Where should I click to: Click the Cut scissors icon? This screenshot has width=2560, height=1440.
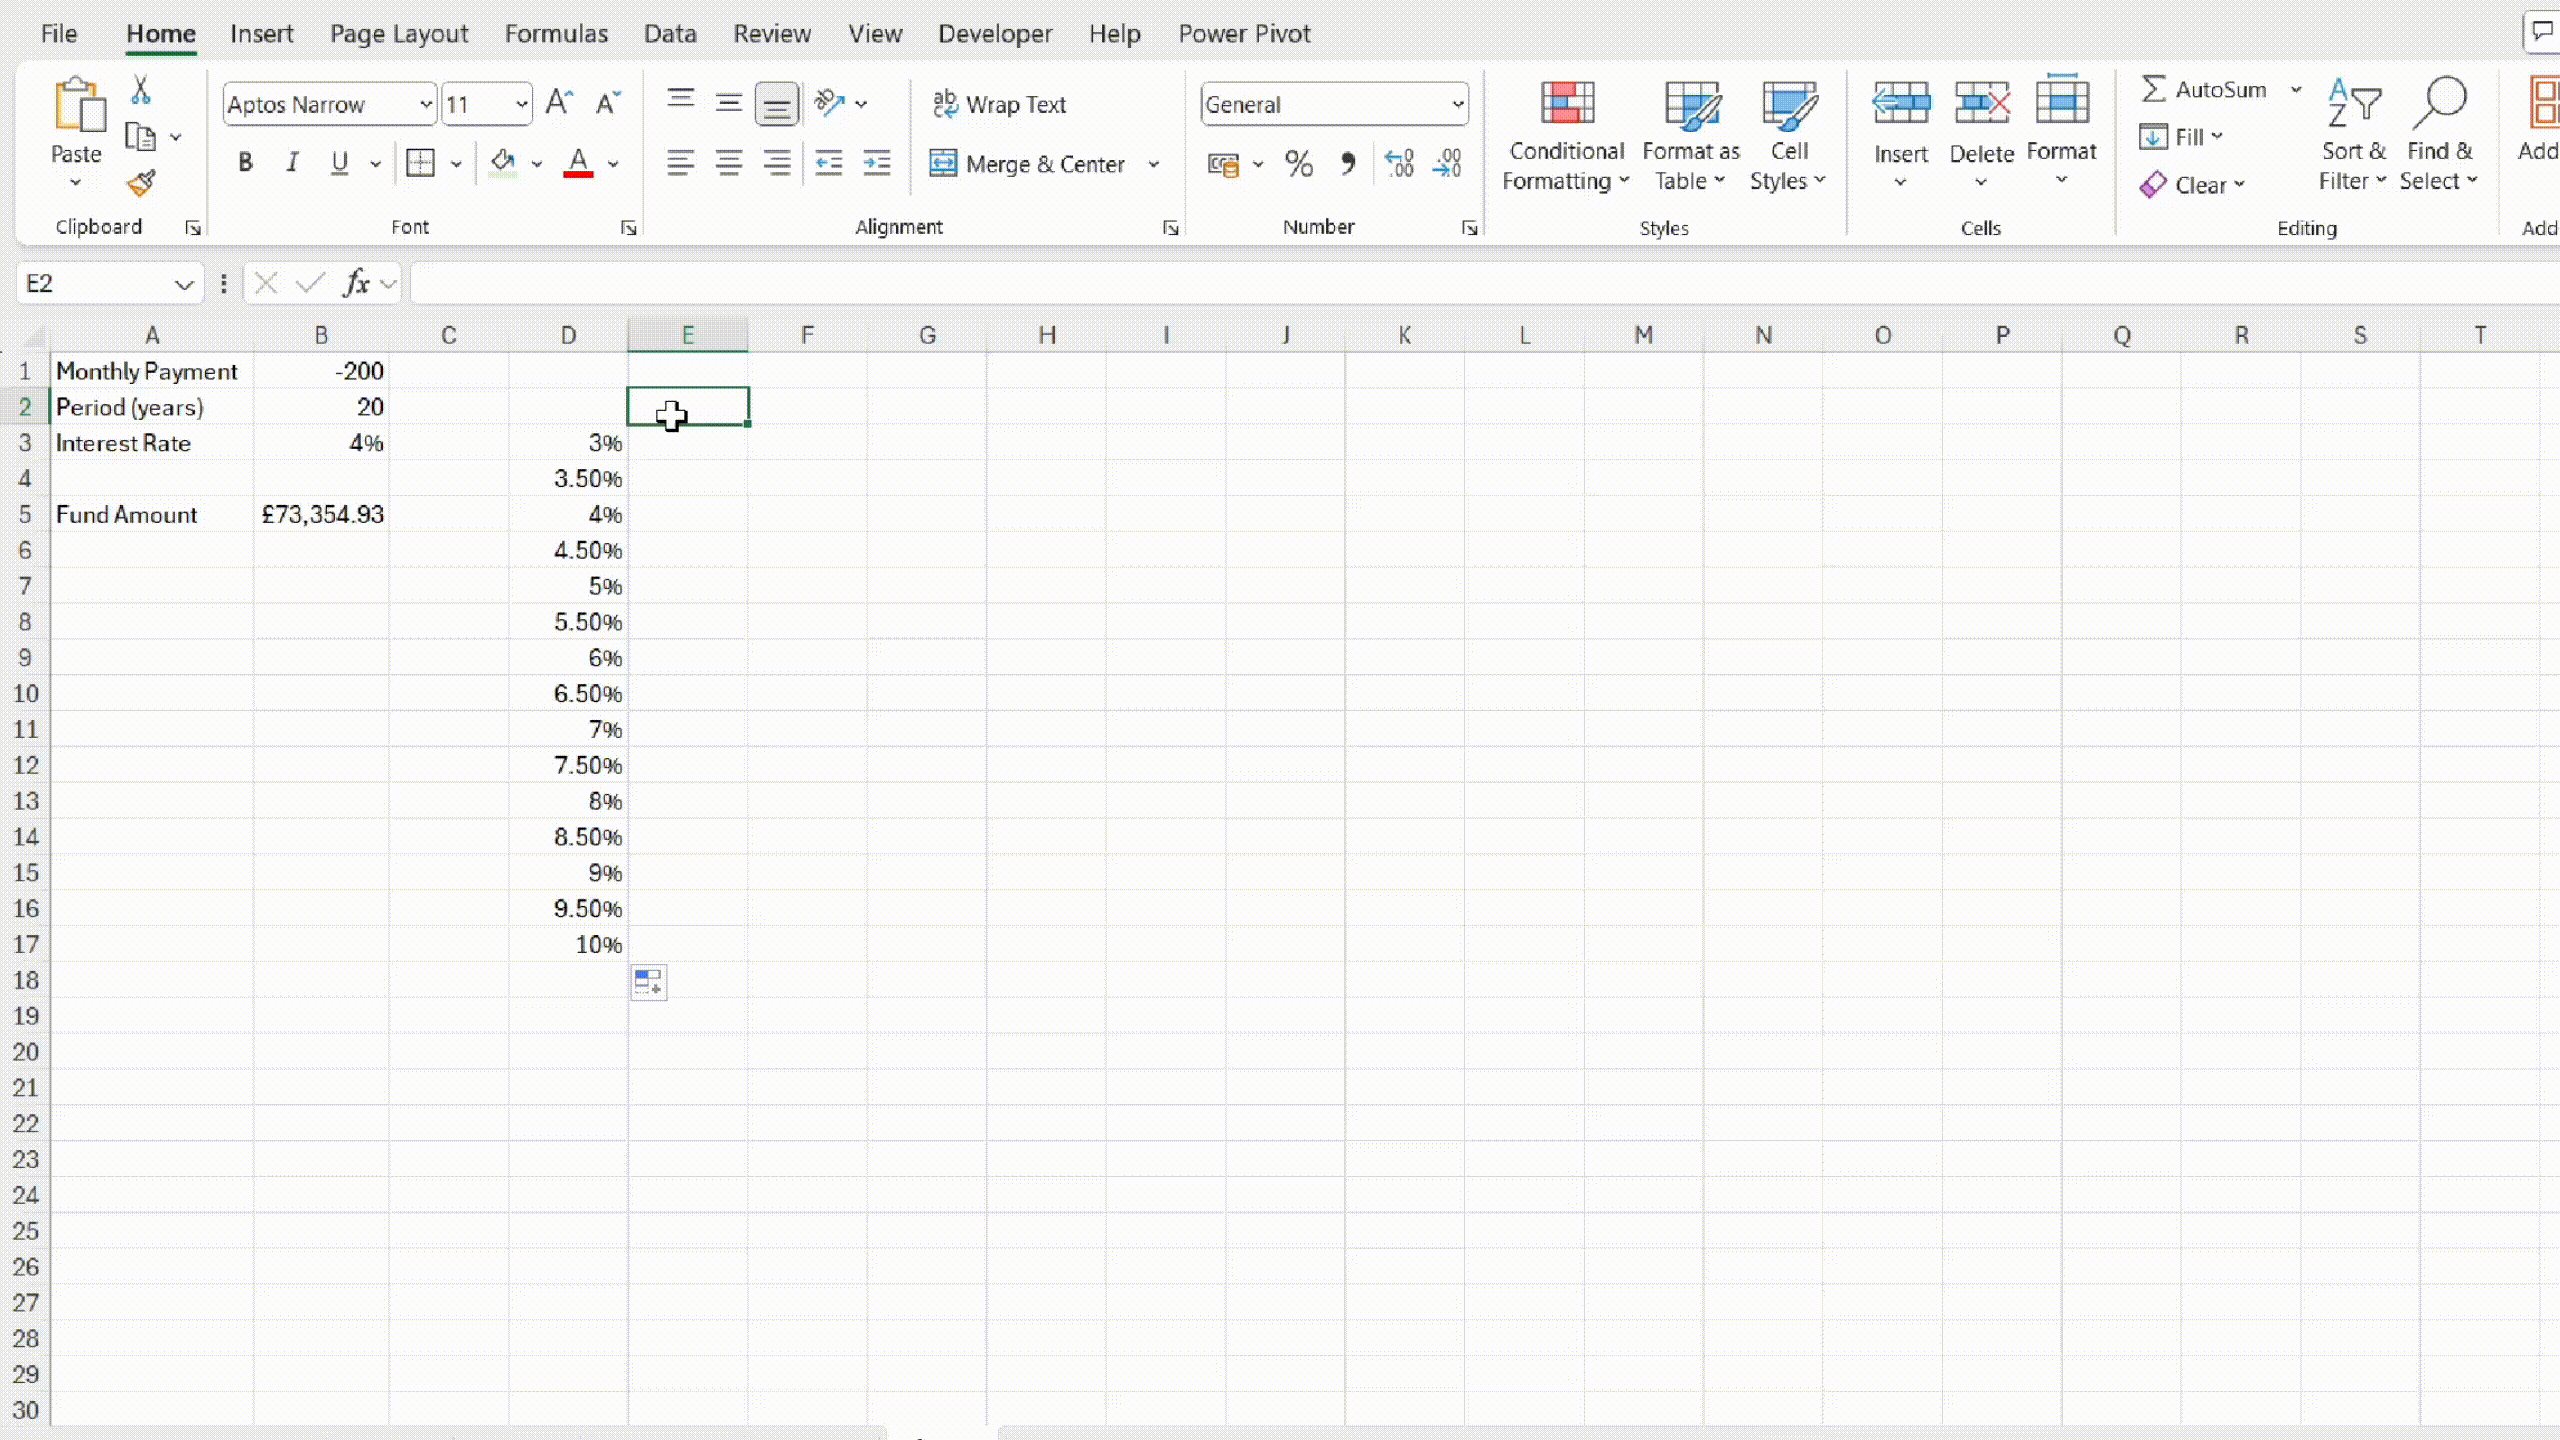(x=141, y=91)
